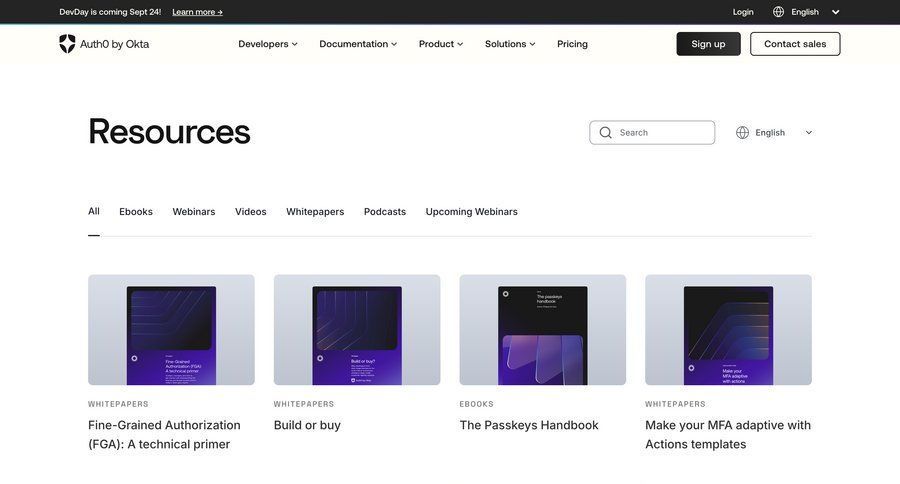Screen dimensions: 900x484
Task: Click the globe icon beside Resources language selector
Action: [742, 132]
